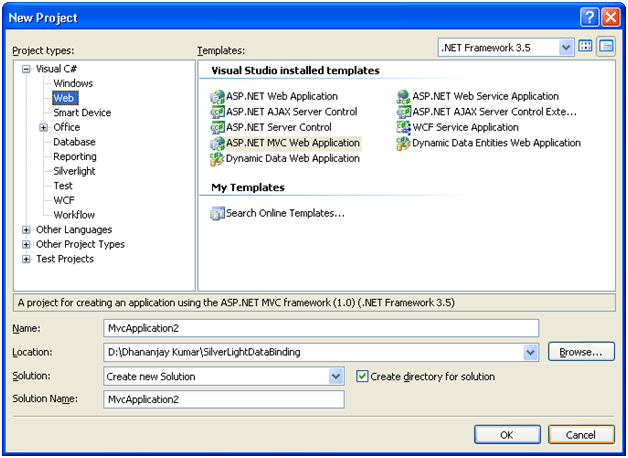Click the Search Online Templates icon
The width and height of the screenshot is (628, 458).
tap(217, 213)
